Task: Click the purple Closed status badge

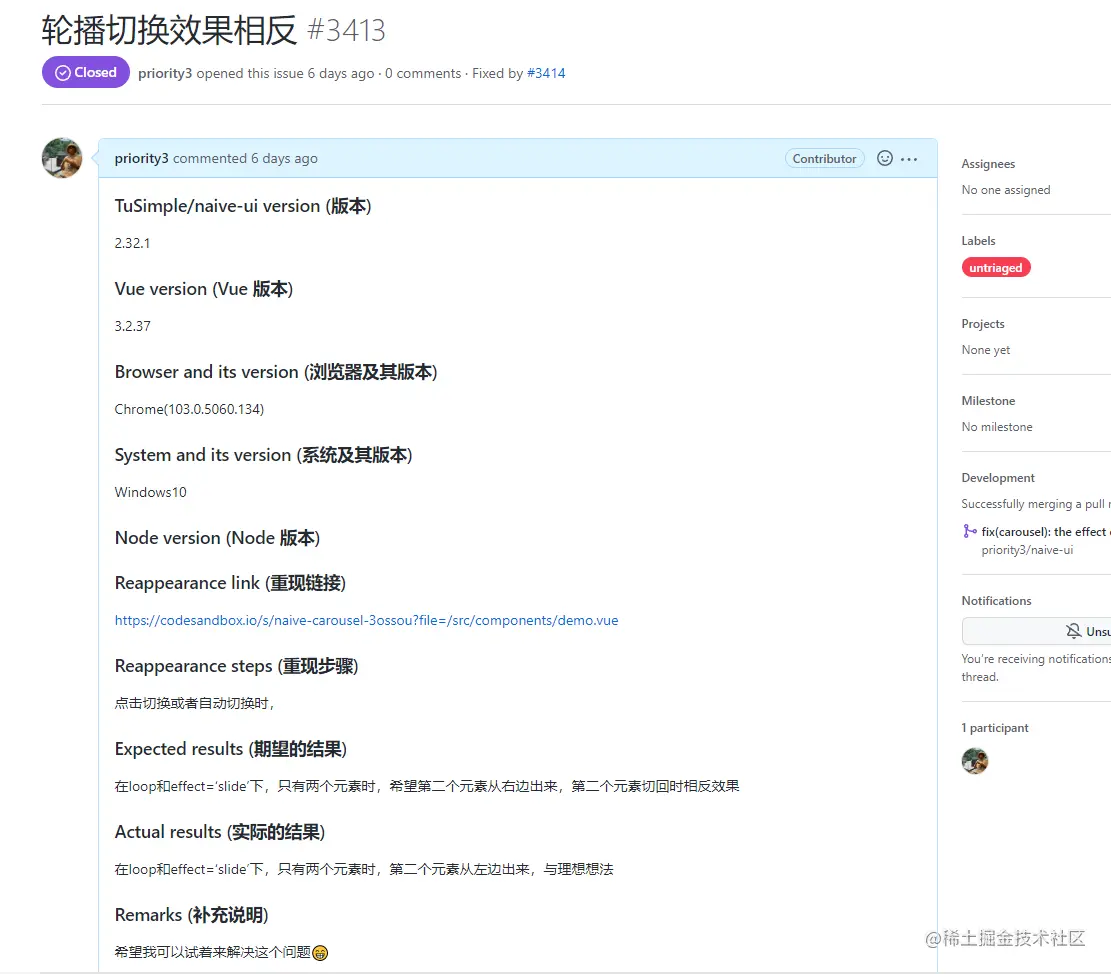Action: point(86,72)
